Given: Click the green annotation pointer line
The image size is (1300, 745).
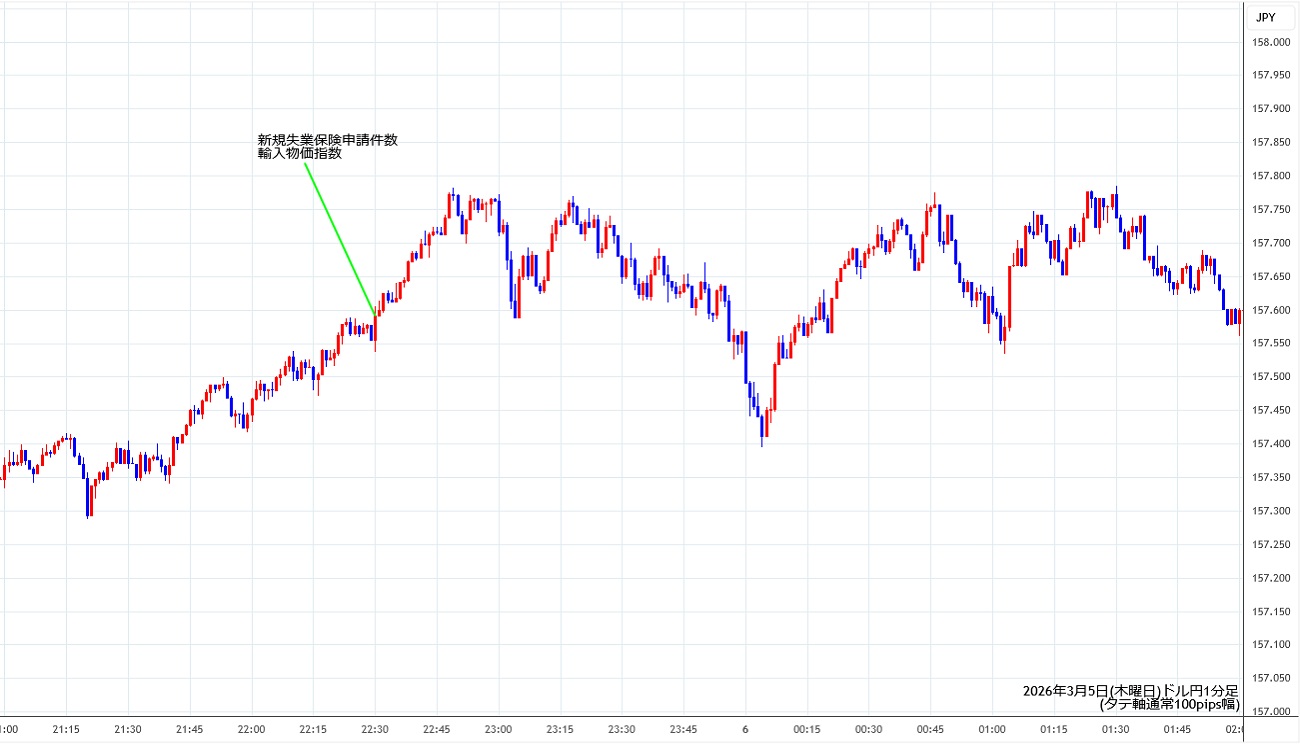Looking at the screenshot, I should (x=339, y=238).
